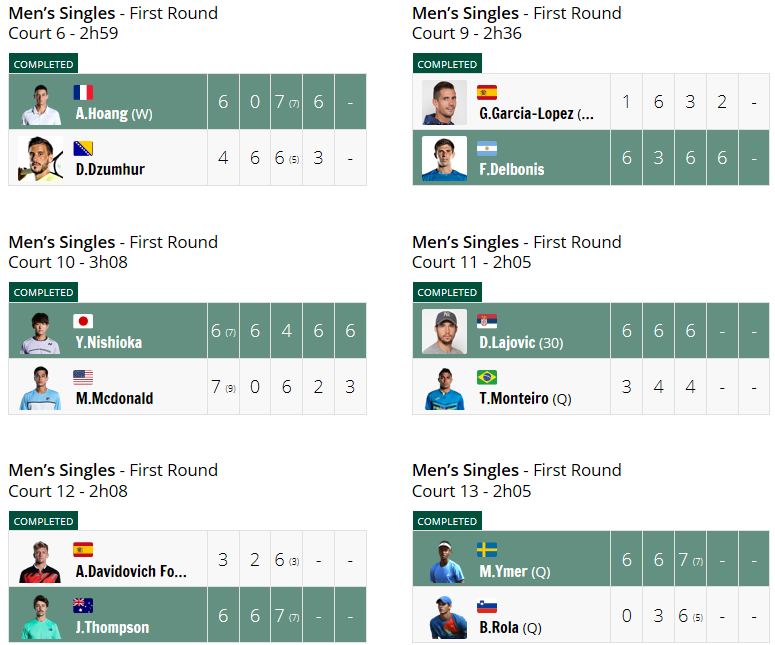This screenshot has width=775, height=645.
Task: Open Y.Nishioka player profile link
Action: click(109, 343)
